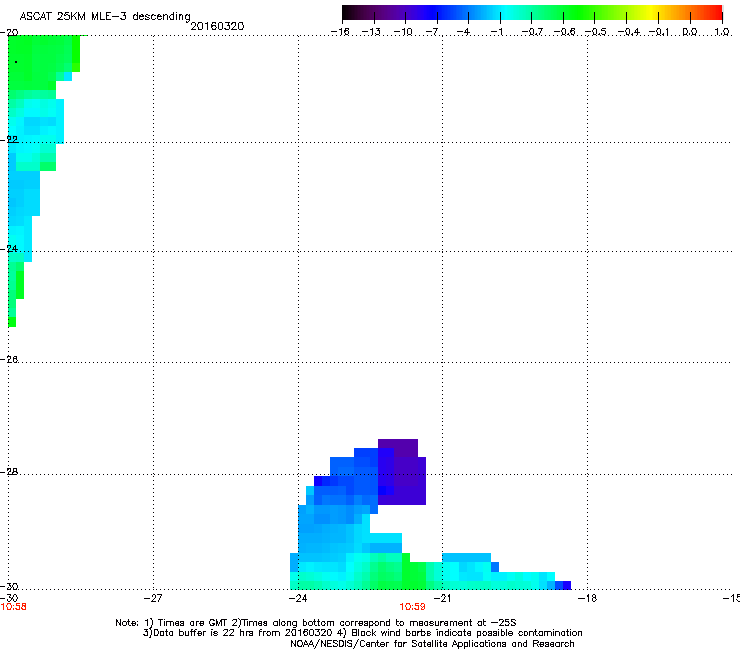740x650 pixels.
Task: Click the bright green data cells along the -30 latitude line
Action: point(414,575)
